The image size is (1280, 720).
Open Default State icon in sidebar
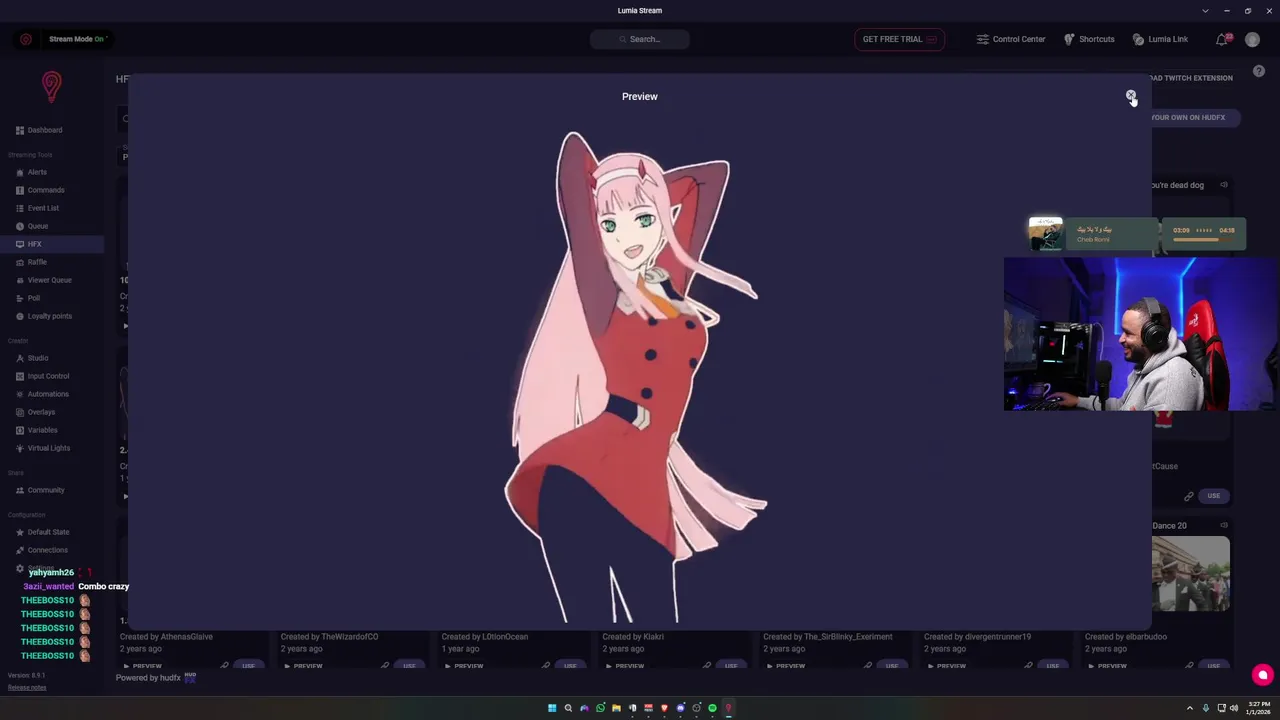[20, 532]
